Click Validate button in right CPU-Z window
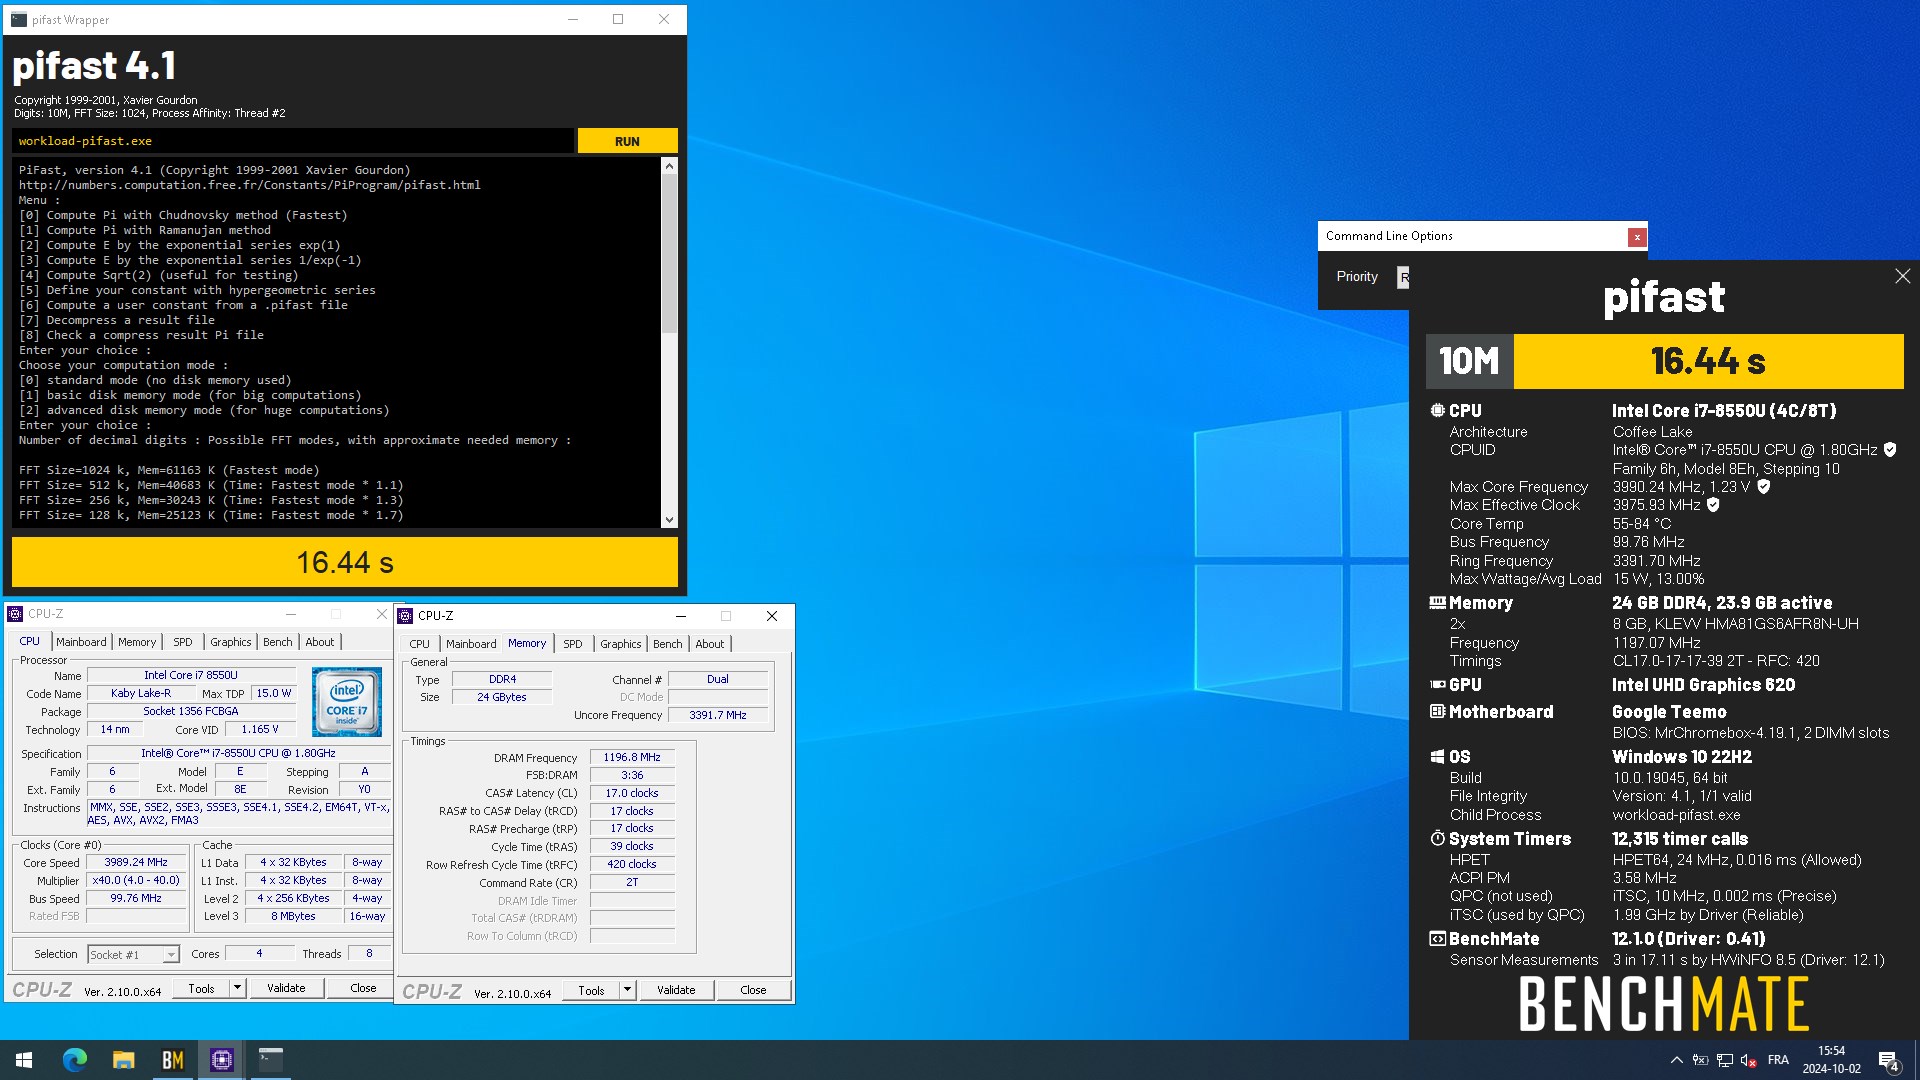 [x=676, y=990]
